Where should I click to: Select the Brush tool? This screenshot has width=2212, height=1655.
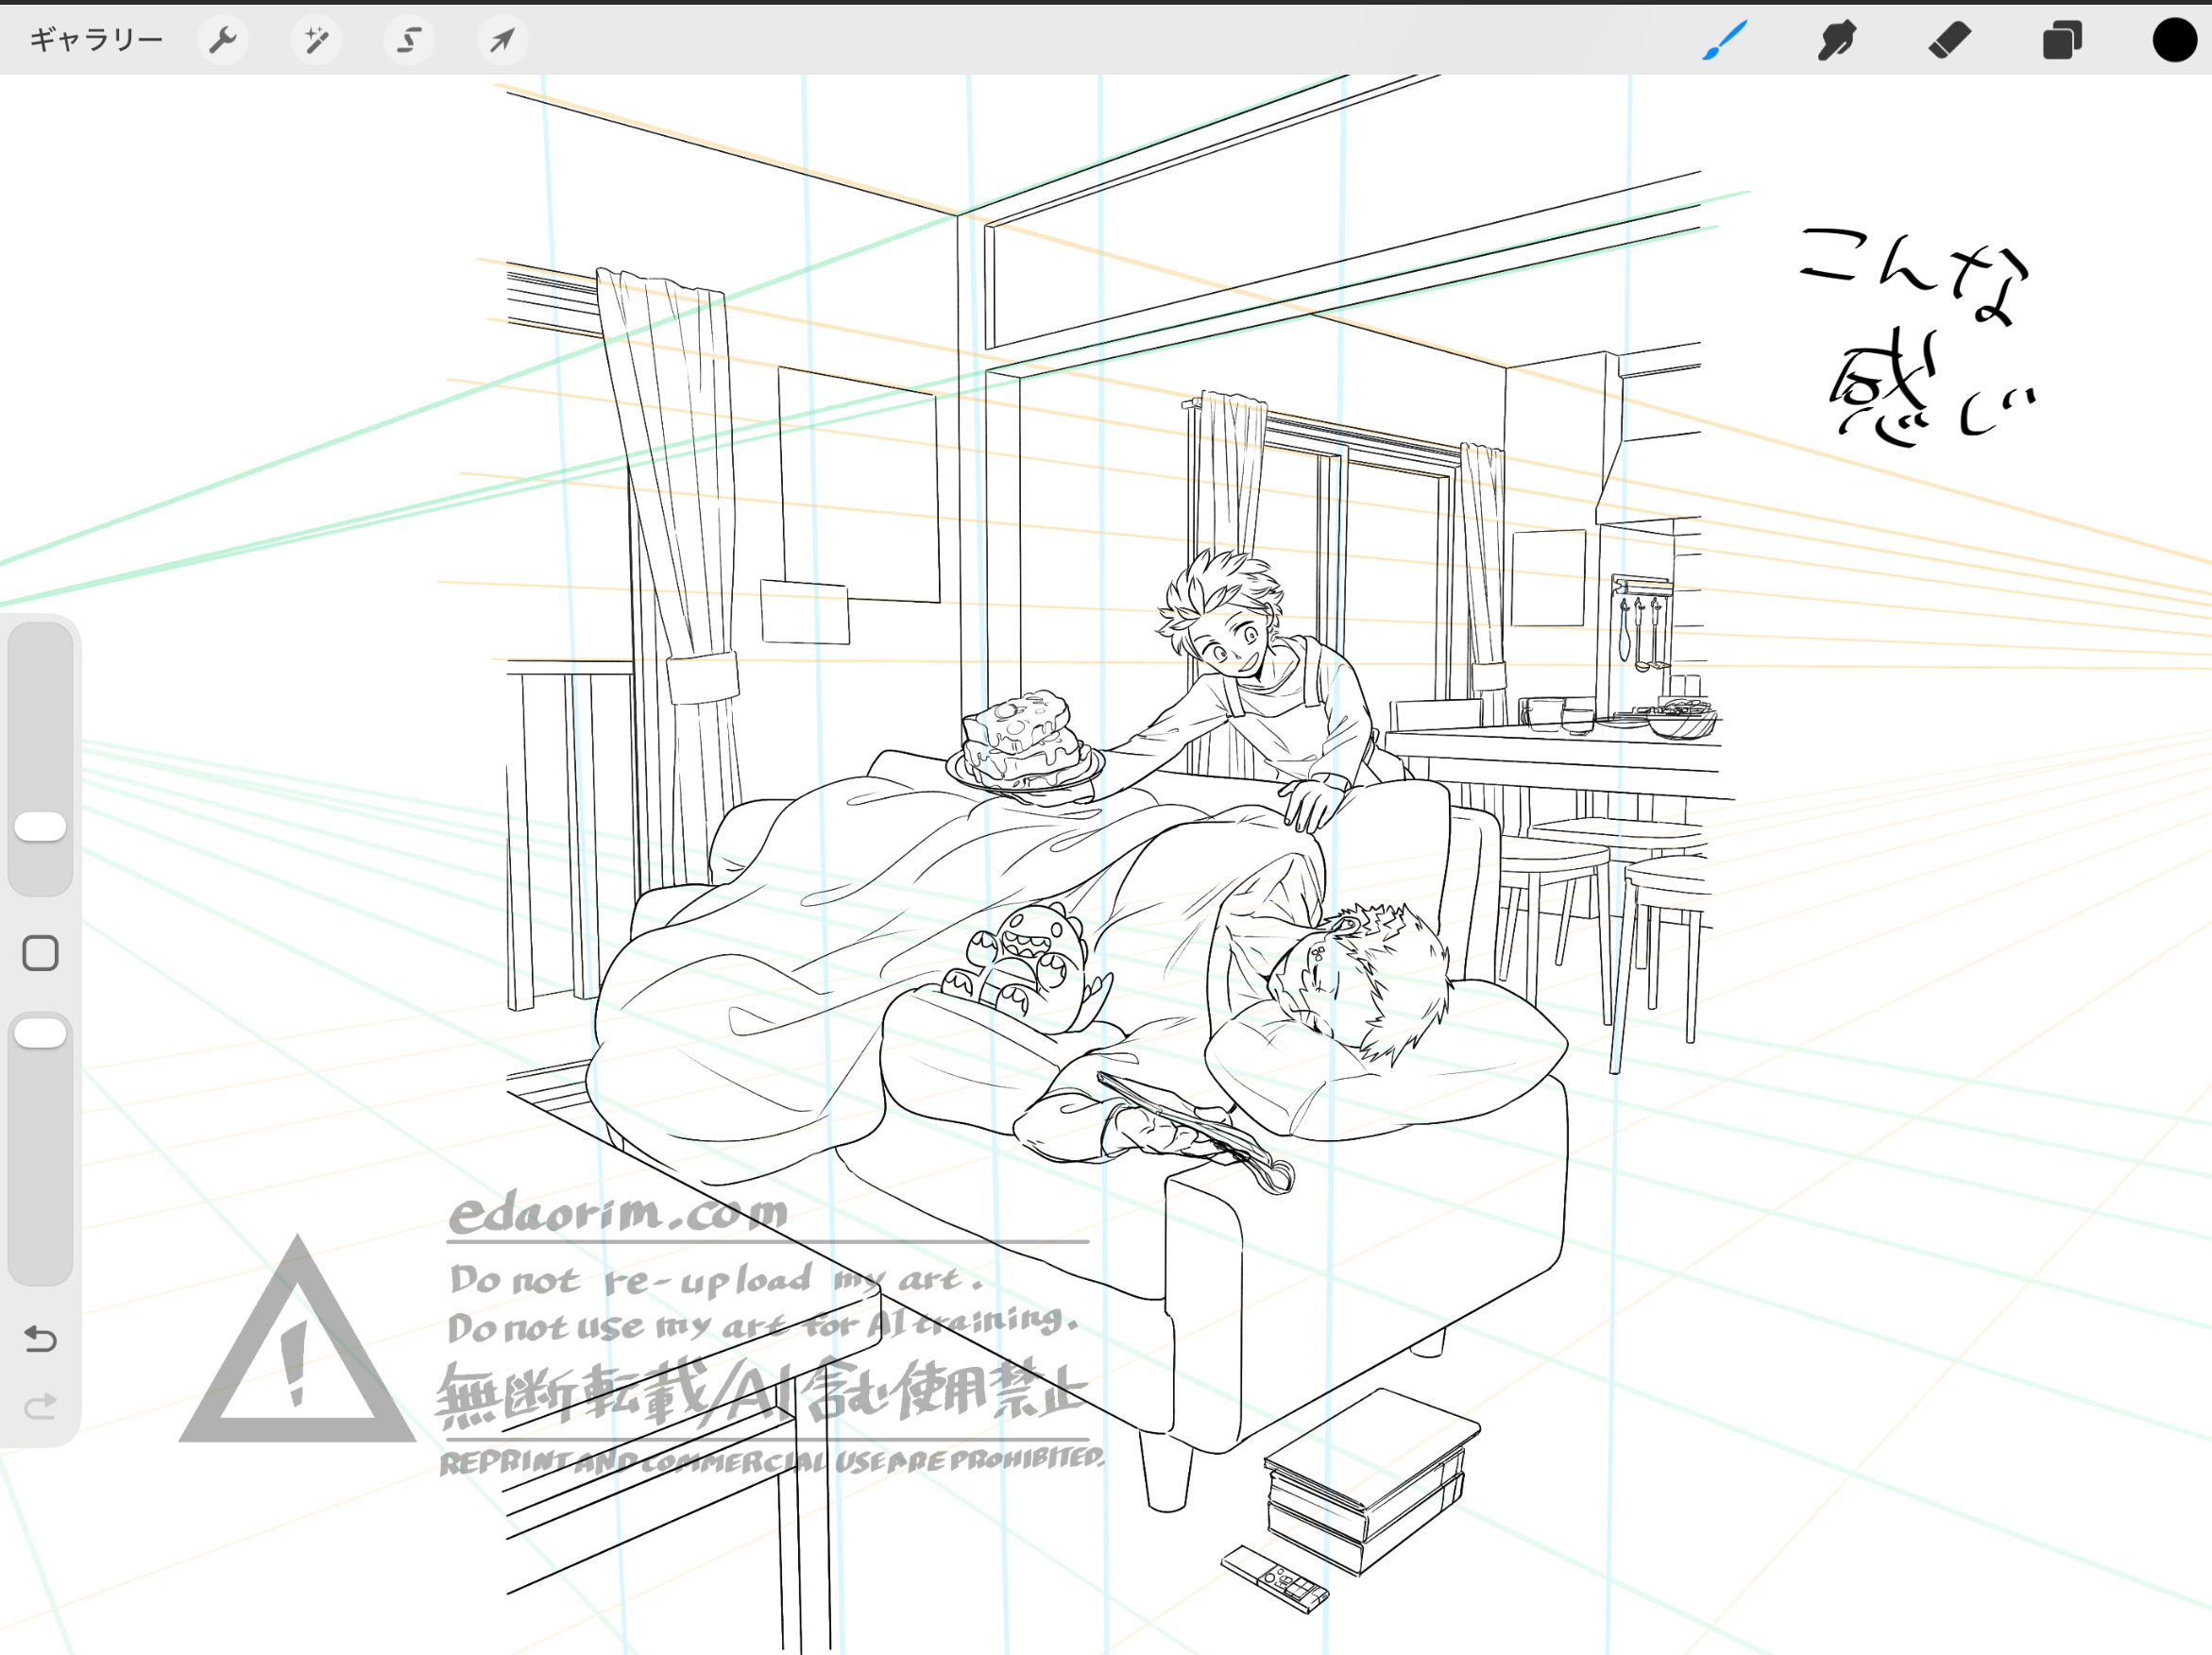pos(1724,40)
